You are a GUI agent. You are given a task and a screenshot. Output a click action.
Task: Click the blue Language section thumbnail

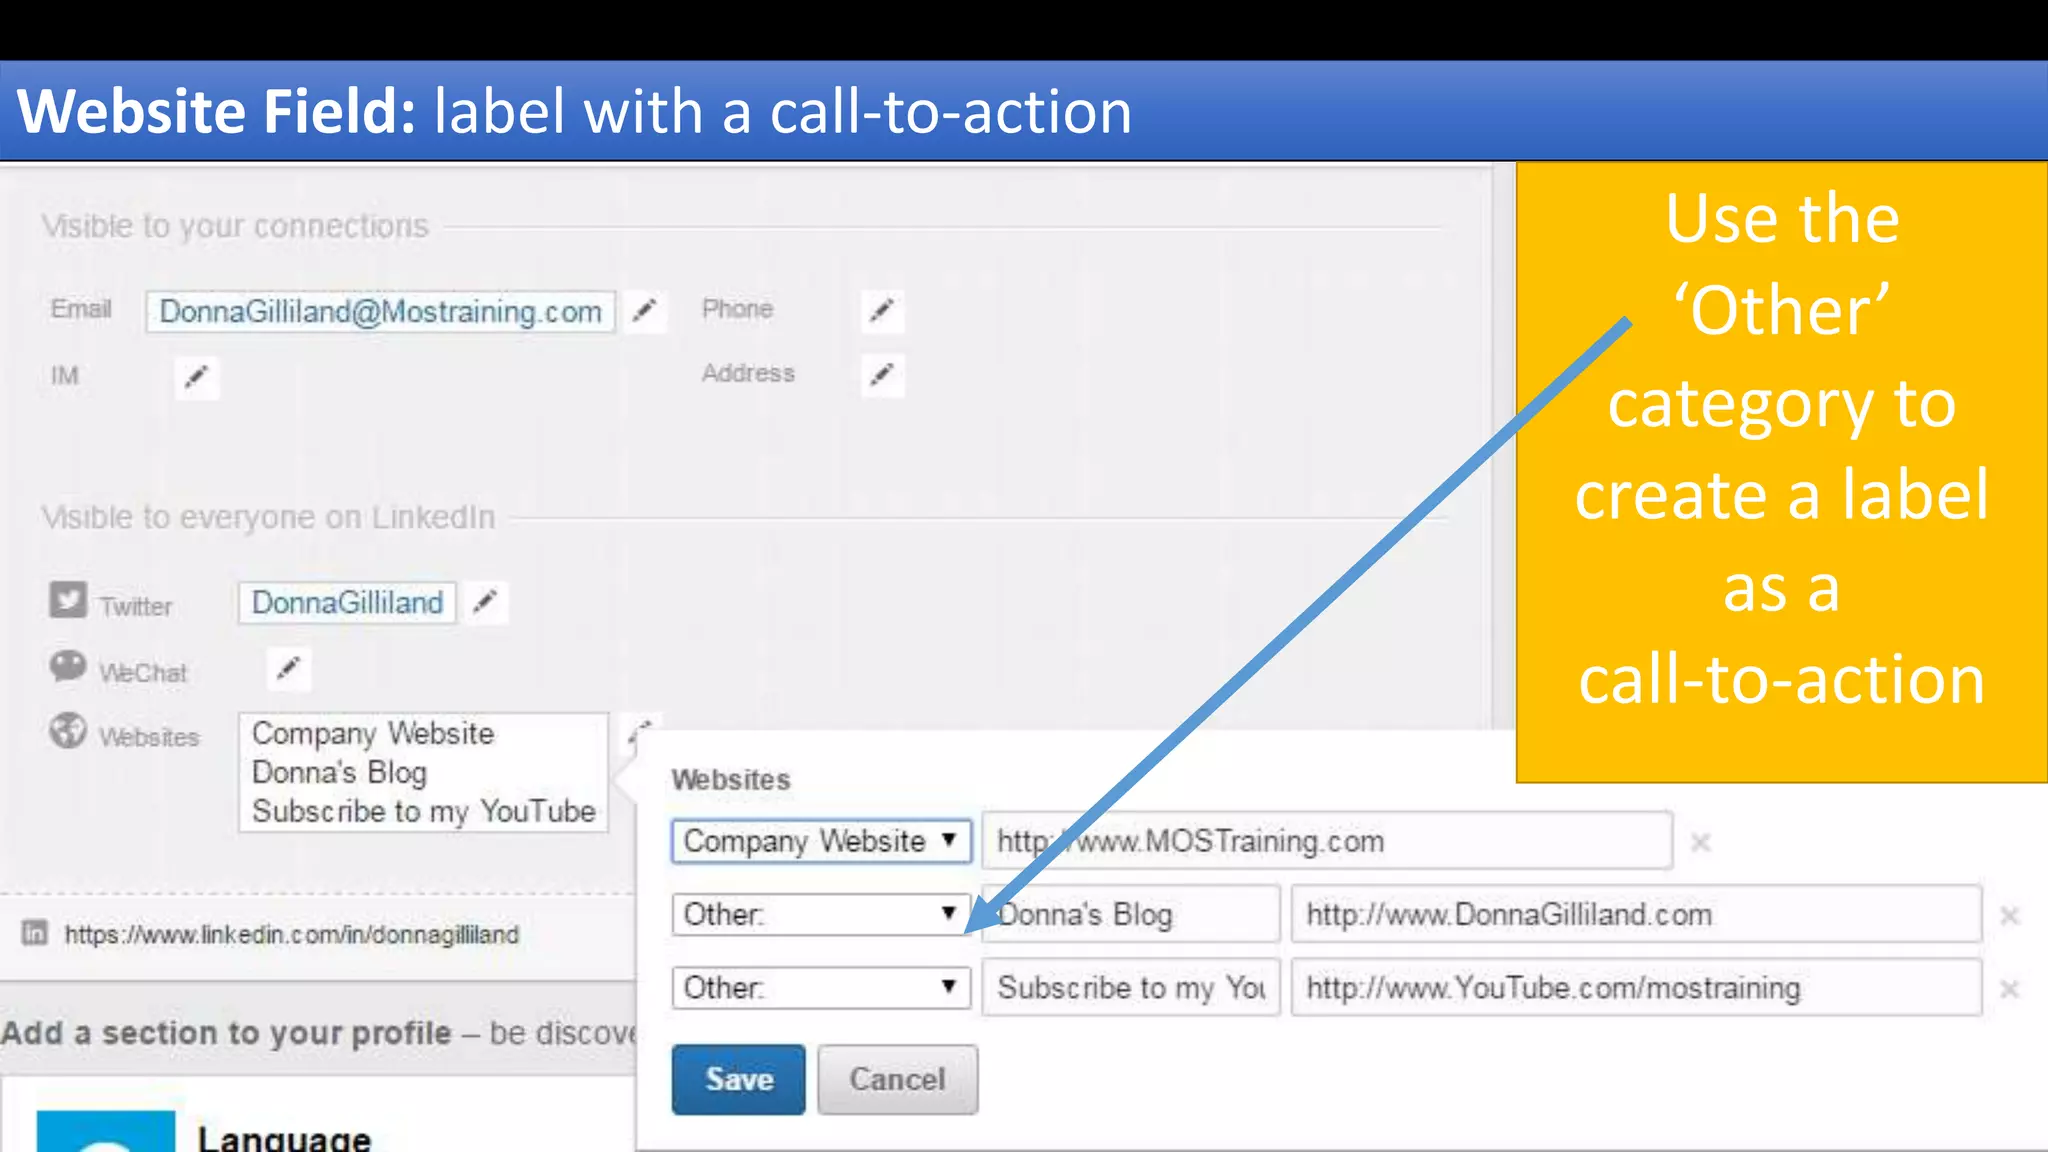tap(106, 1131)
